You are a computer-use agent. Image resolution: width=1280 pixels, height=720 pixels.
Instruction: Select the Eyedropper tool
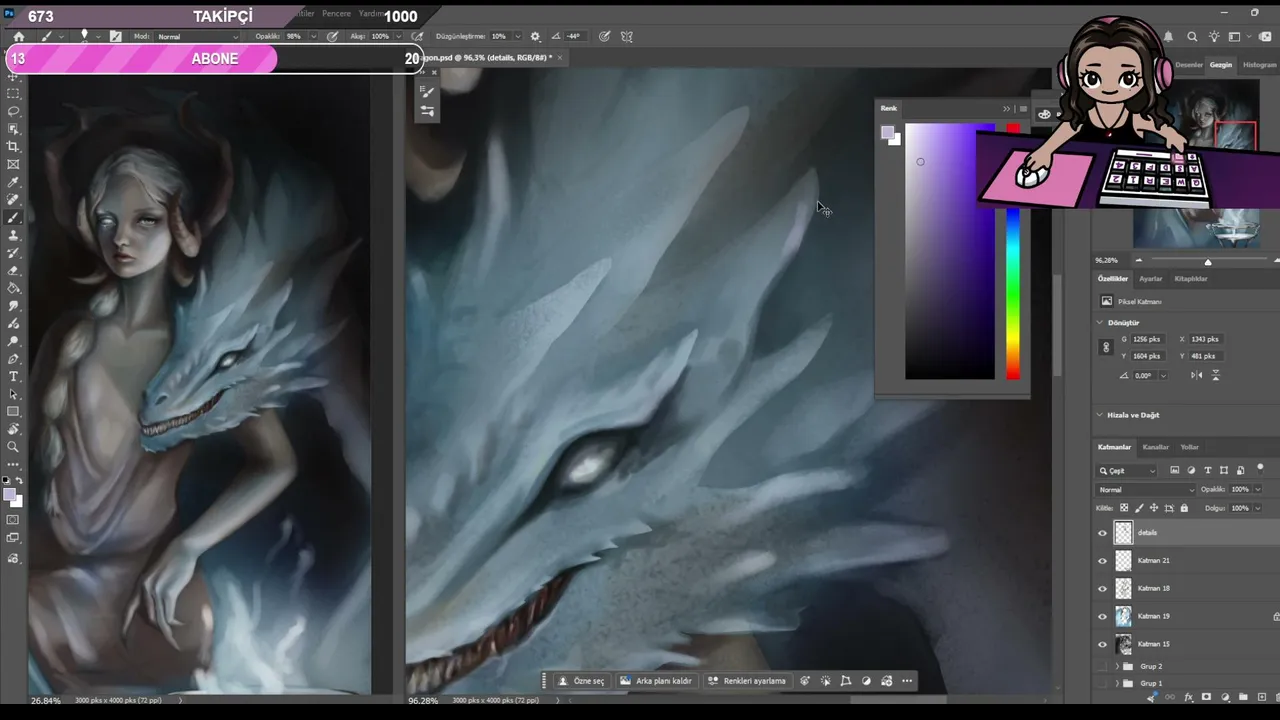[13, 183]
